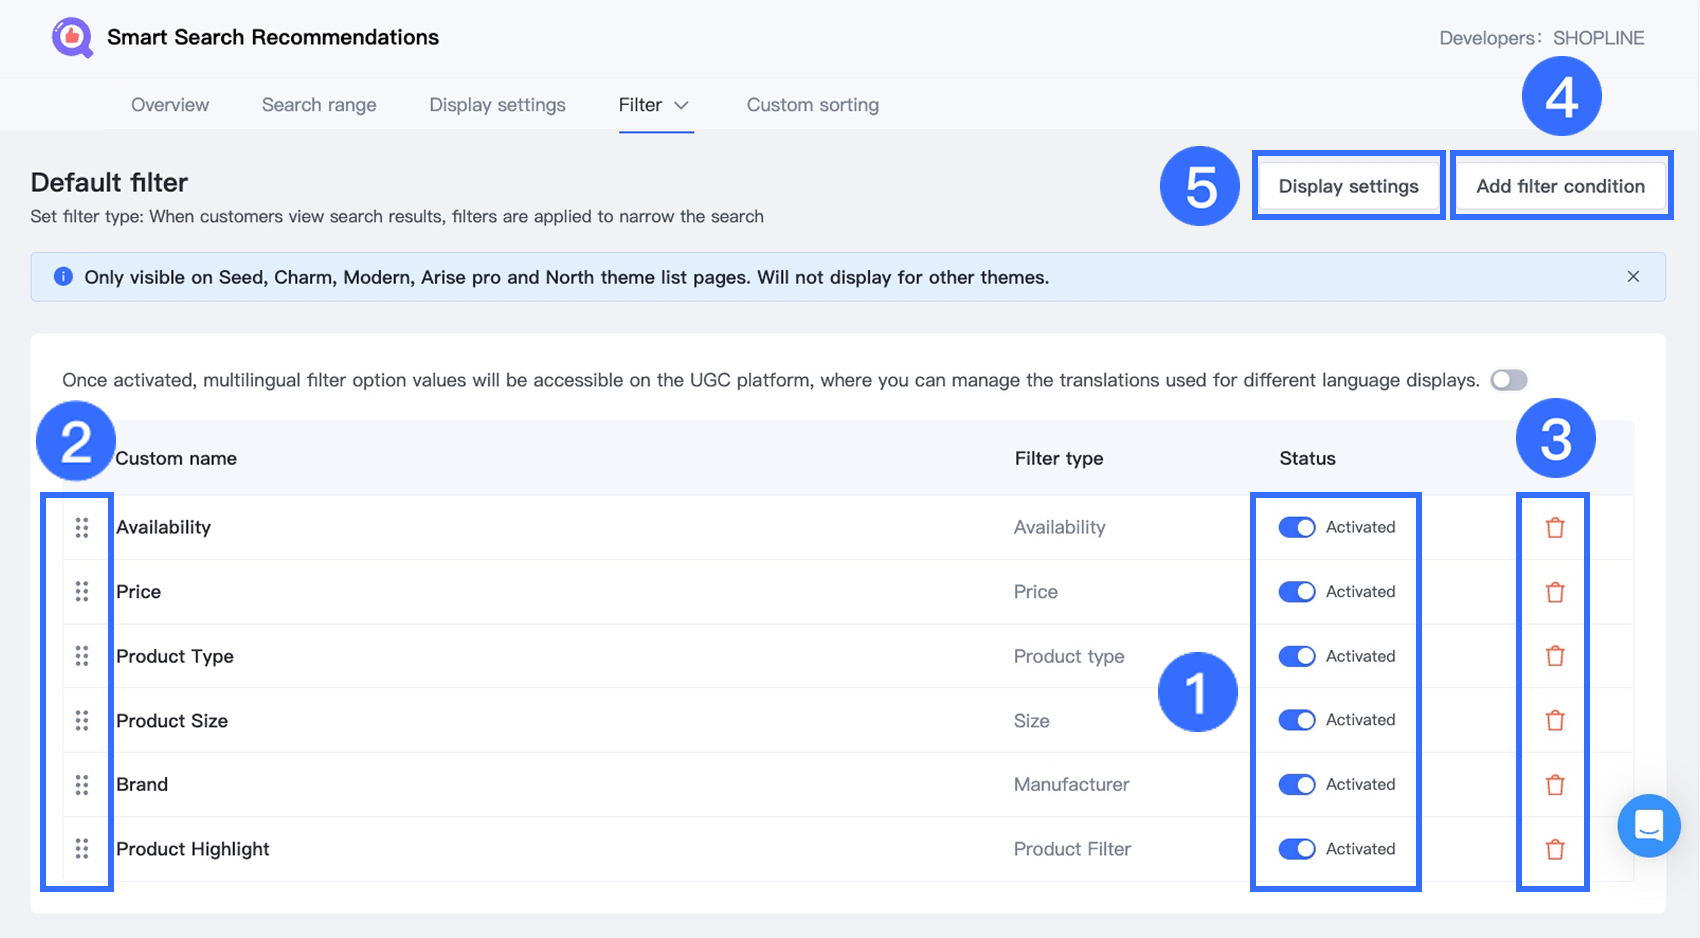Click the Smart Search Recommendations logo

(72, 38)
